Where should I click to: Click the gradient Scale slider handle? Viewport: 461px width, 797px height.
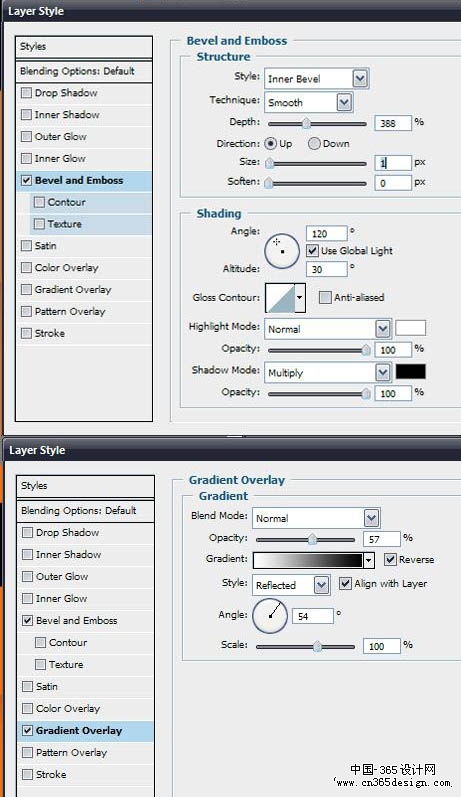(318, 647)
